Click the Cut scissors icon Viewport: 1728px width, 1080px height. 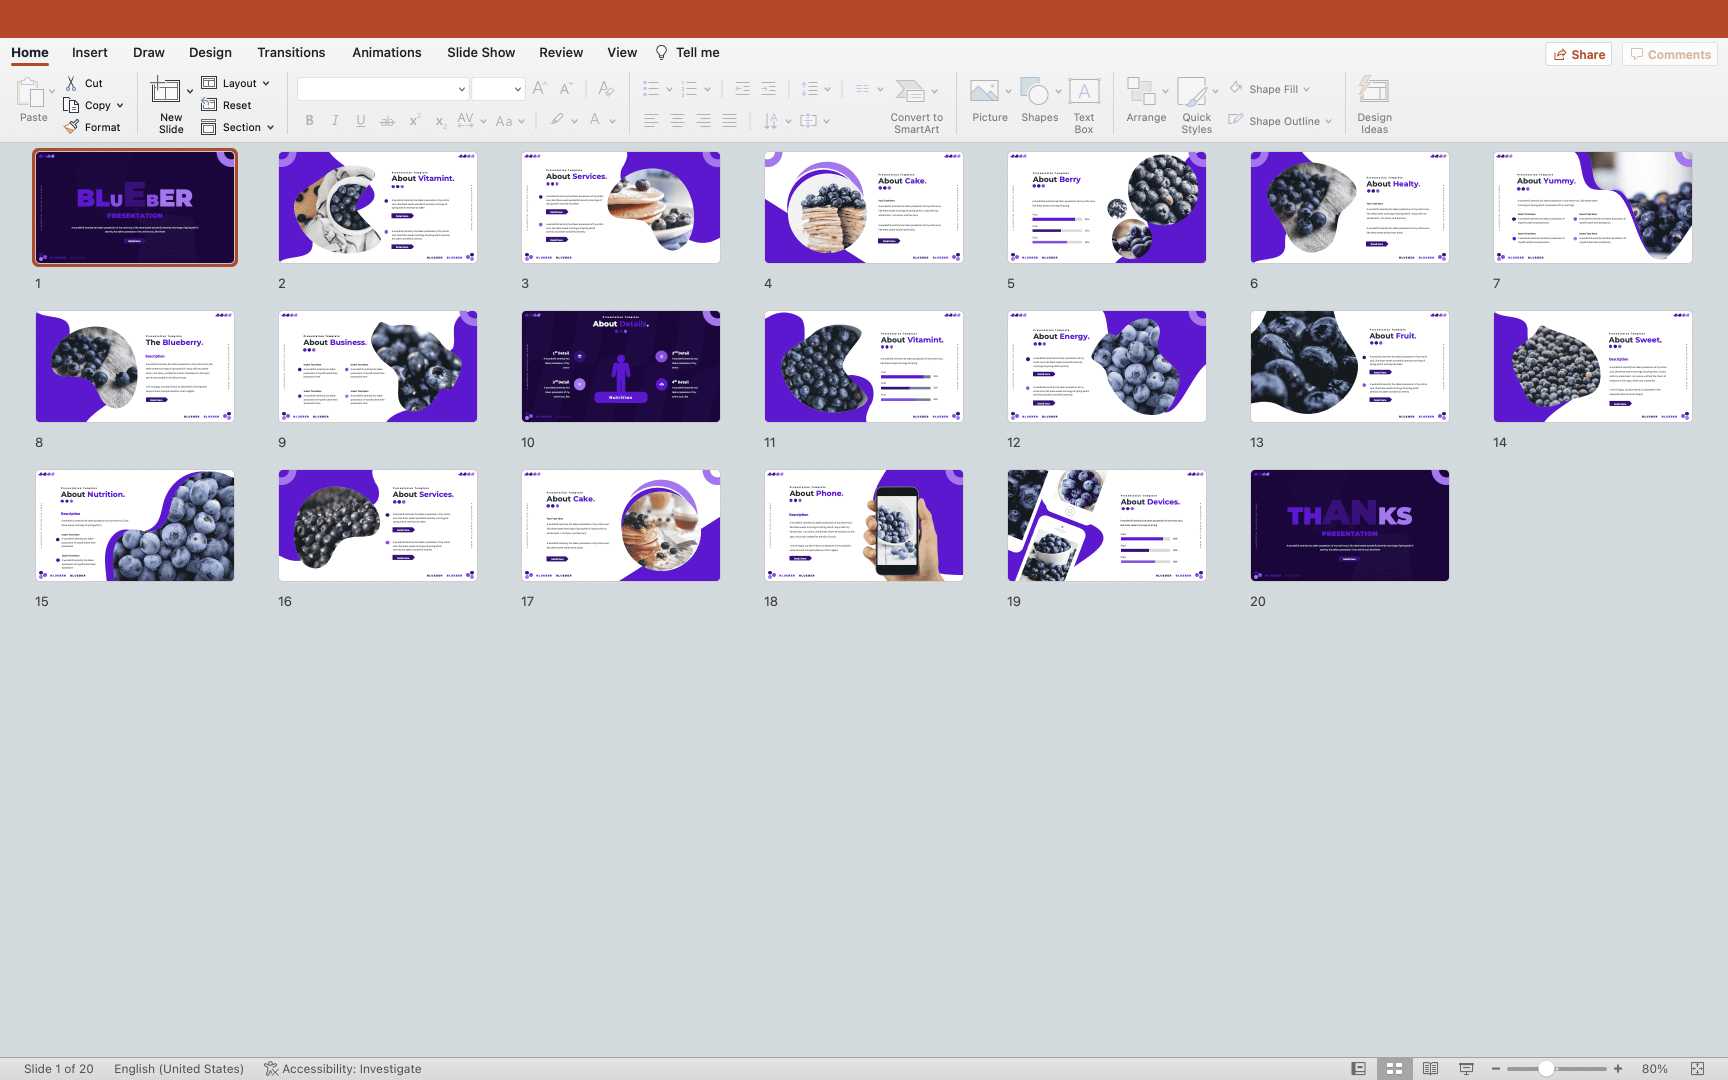71,83
